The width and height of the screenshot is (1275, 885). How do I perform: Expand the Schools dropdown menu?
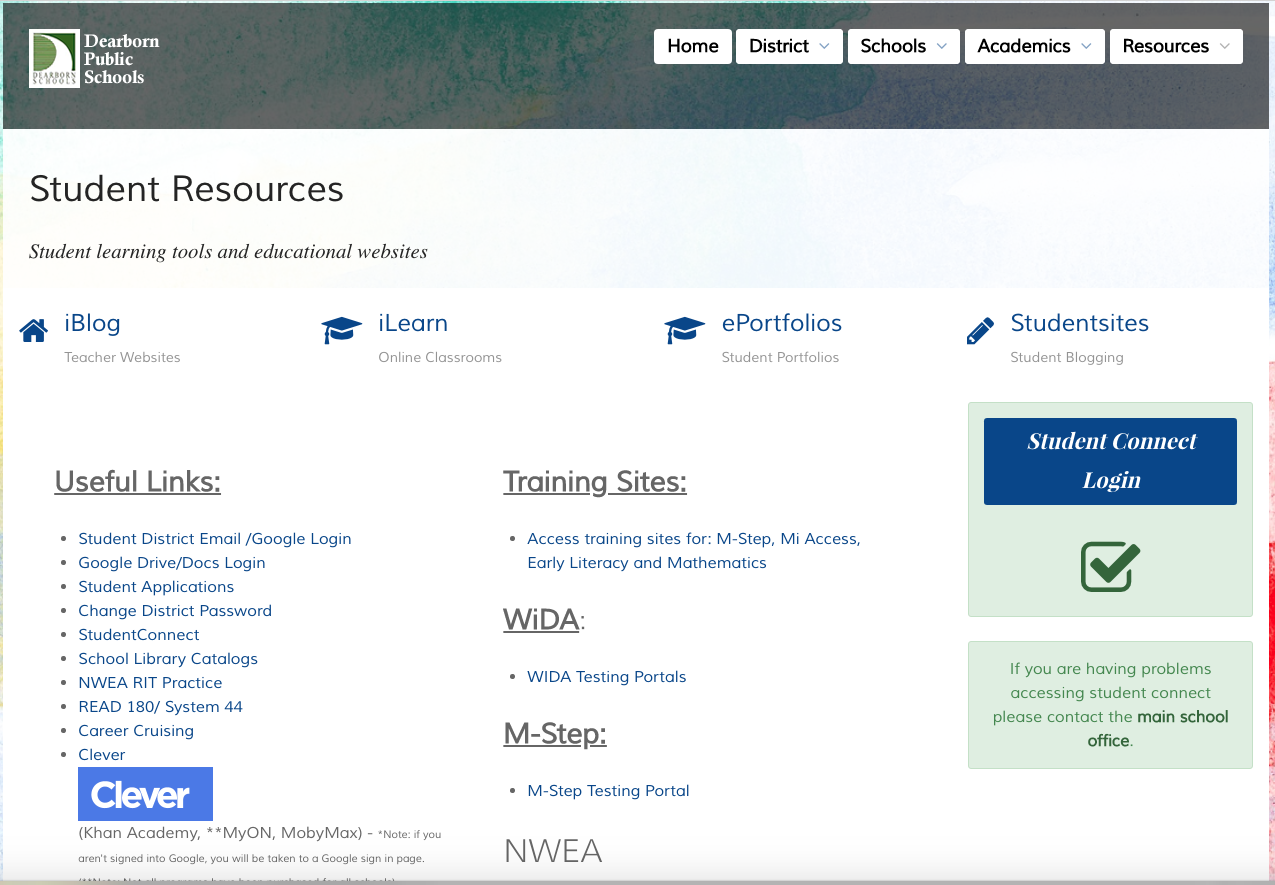click(904, 46)
